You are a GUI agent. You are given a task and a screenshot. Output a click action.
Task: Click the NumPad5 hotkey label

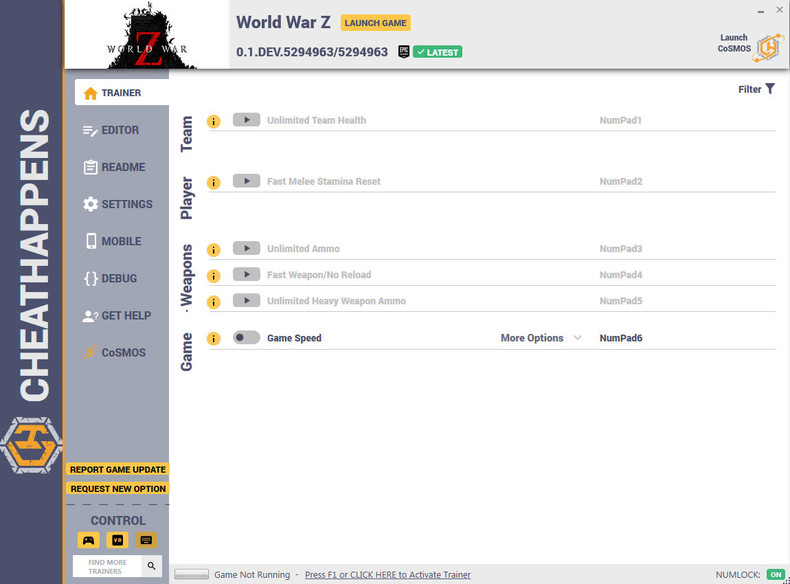621,301
